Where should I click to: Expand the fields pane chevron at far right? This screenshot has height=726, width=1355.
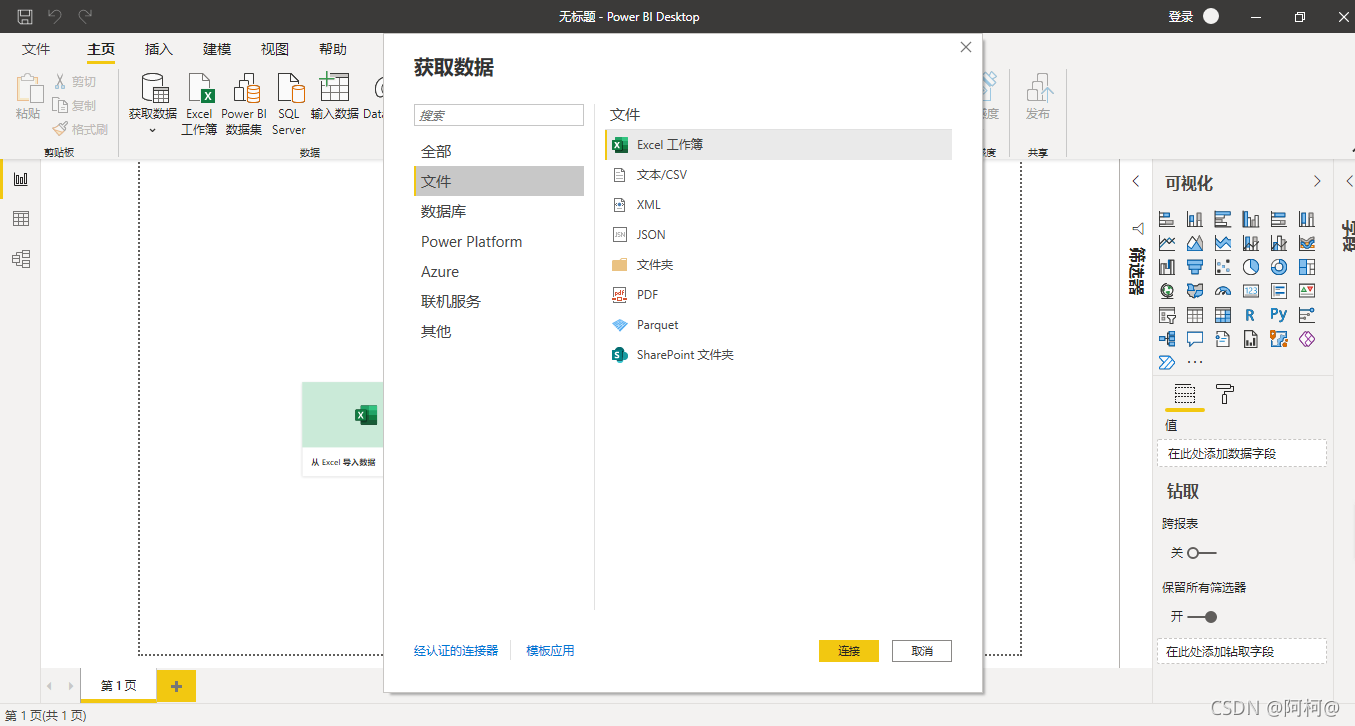pyautogui.click(x=1349, y=181)
